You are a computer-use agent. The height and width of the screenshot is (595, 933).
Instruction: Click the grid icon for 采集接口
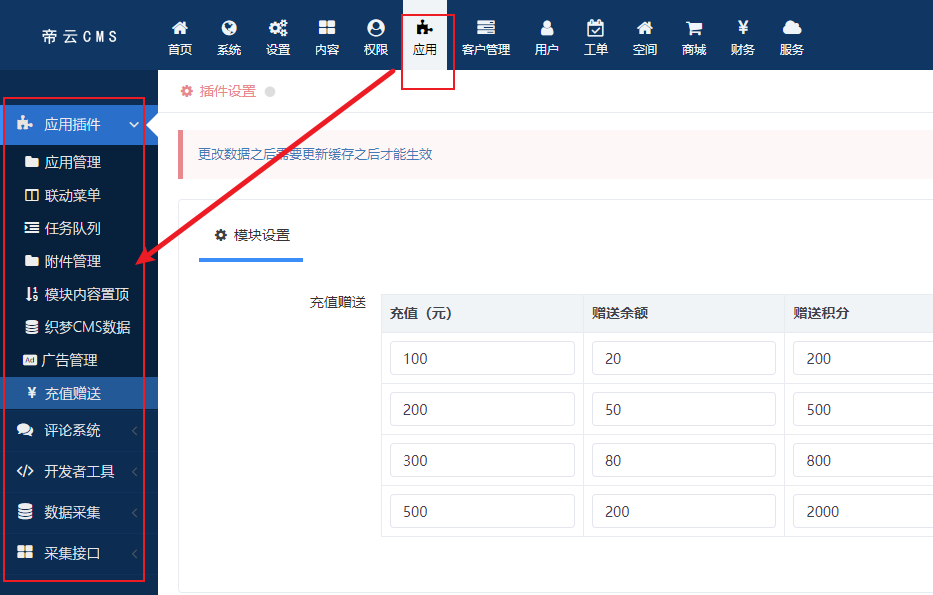(25, 552)
